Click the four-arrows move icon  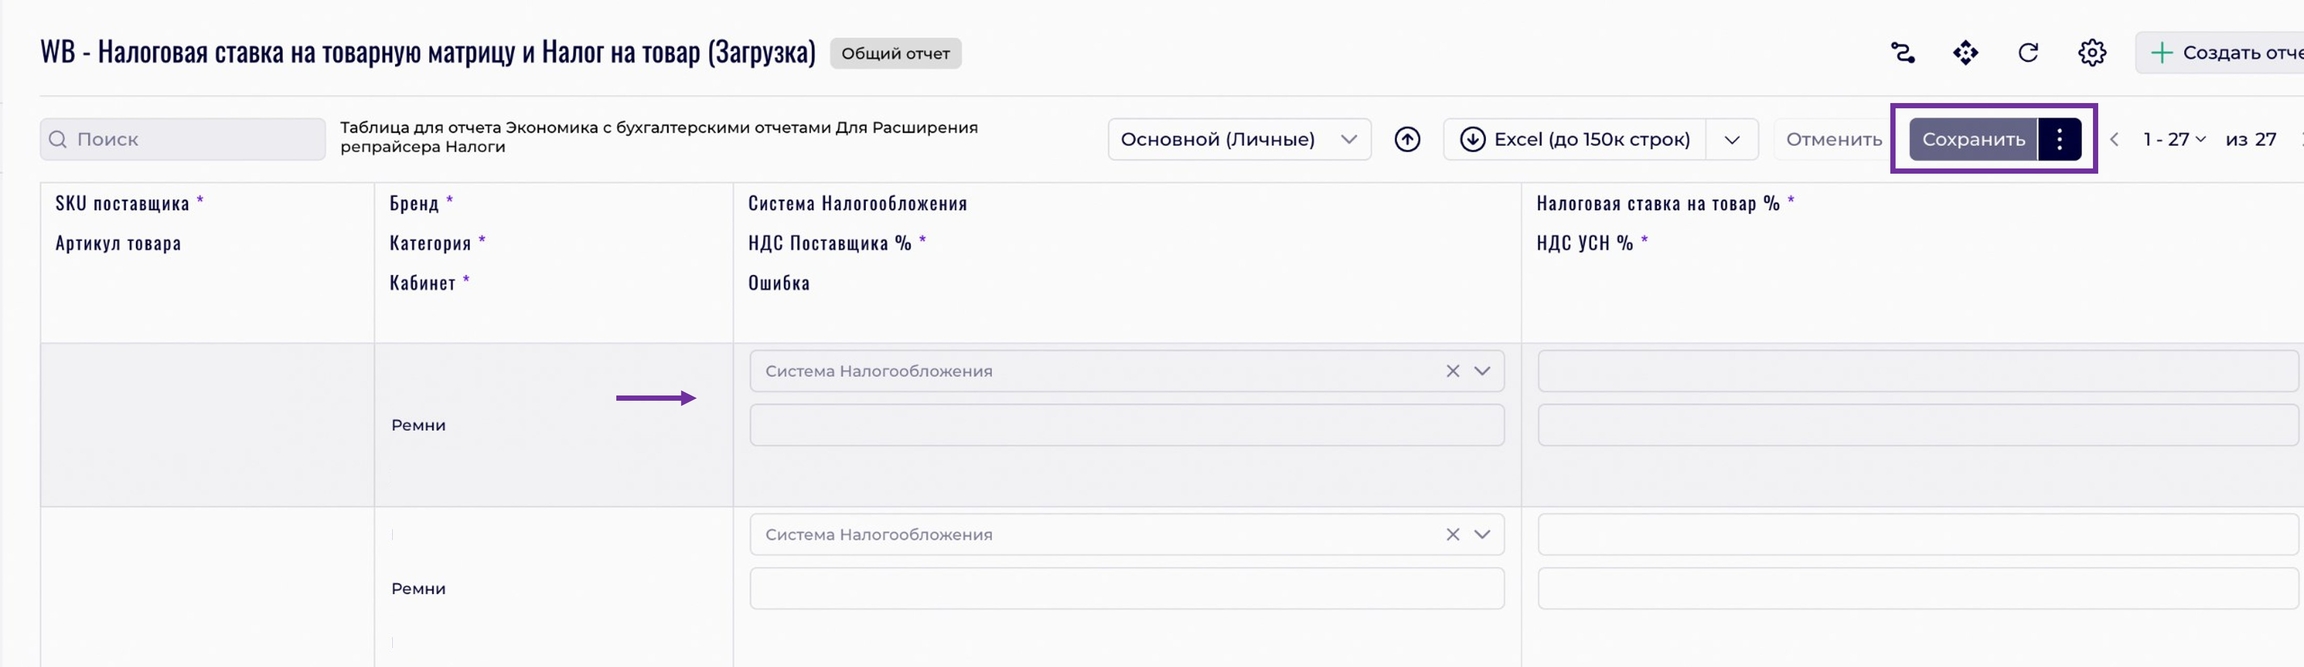pos(1965,53)
